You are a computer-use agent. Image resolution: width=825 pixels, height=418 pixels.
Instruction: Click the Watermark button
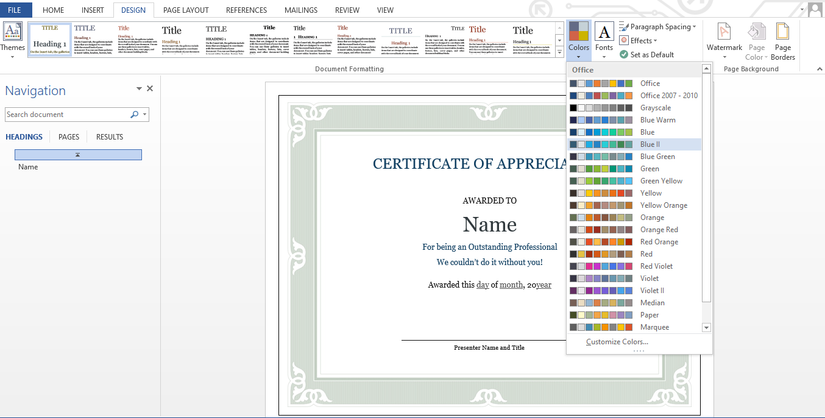click(724, 38)
